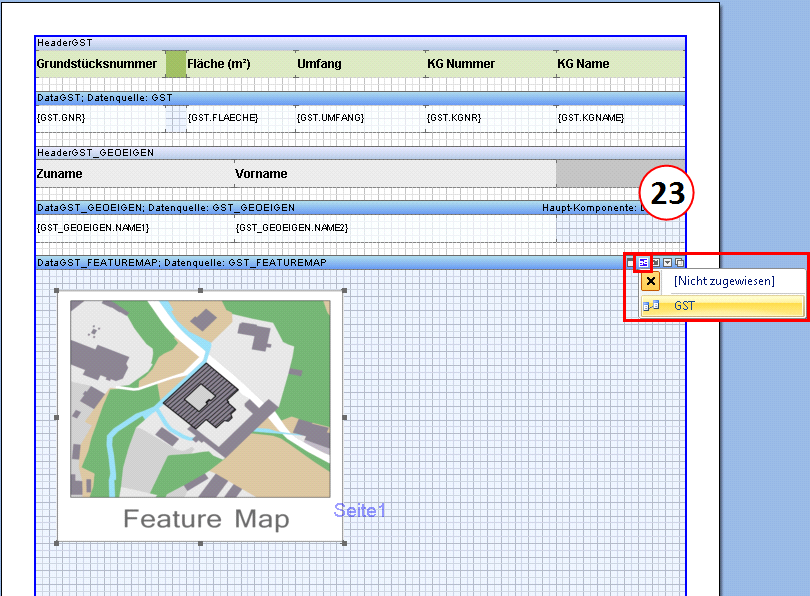
Task: Click the {GST.KGNAME} field
Action: coord(590,118)
